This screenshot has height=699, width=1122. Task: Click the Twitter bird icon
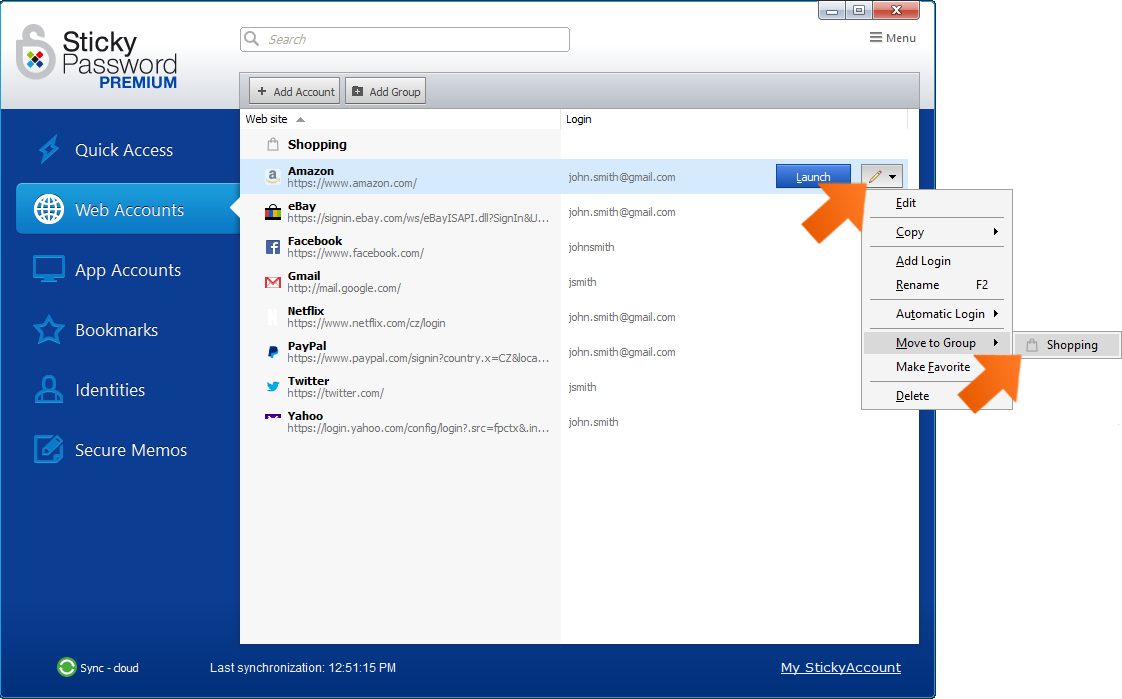click(x=273, y=386)
